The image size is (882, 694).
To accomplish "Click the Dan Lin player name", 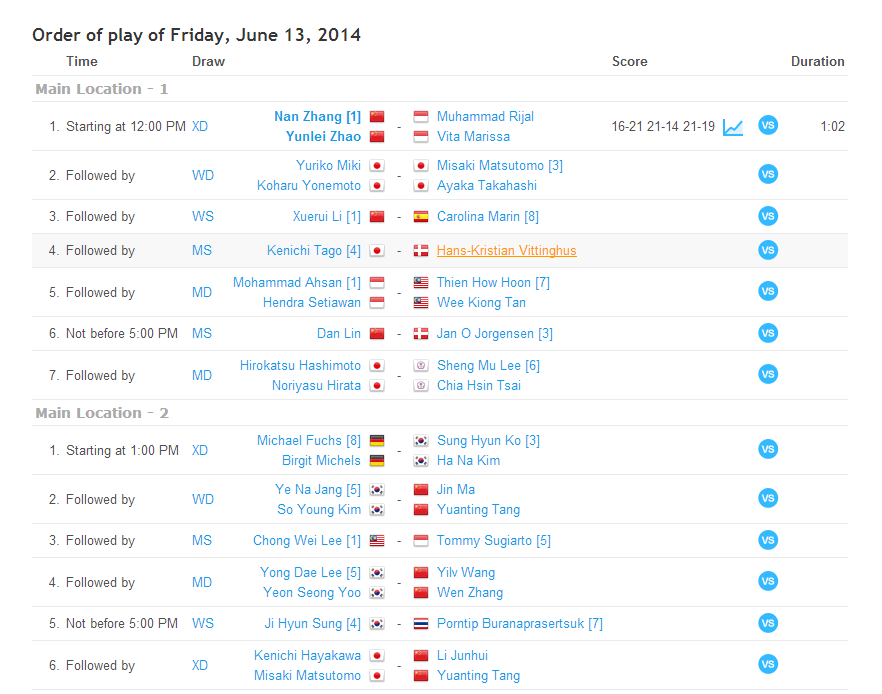I will click(x=338, y=333).
